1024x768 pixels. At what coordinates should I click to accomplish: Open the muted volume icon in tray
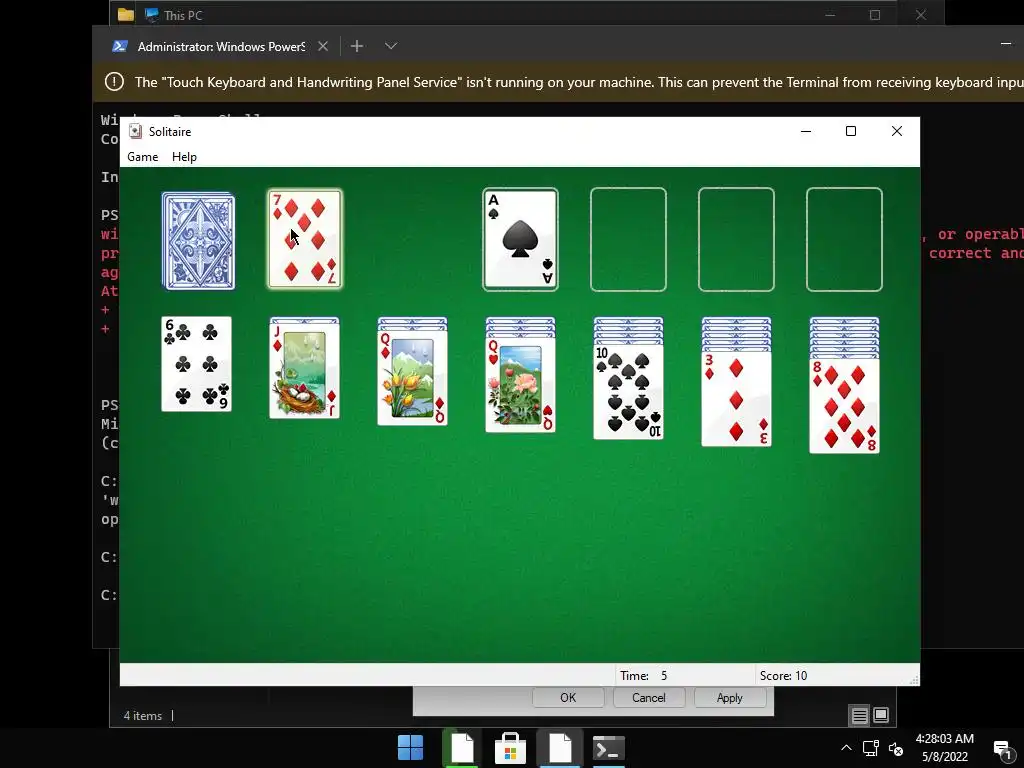(896, 748)
